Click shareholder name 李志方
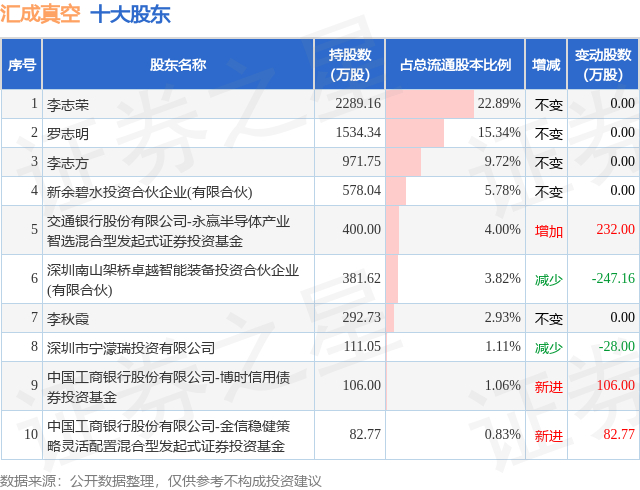 [68, 163]
